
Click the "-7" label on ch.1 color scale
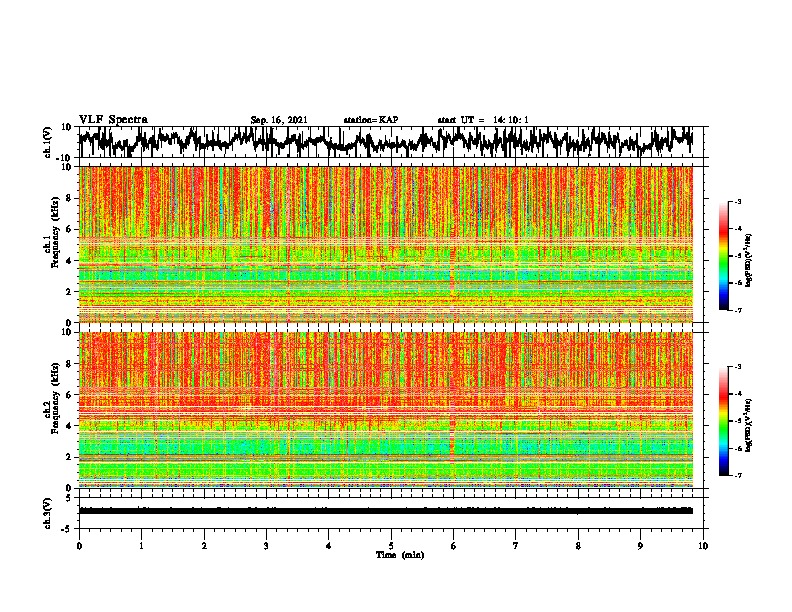[737, 310]
